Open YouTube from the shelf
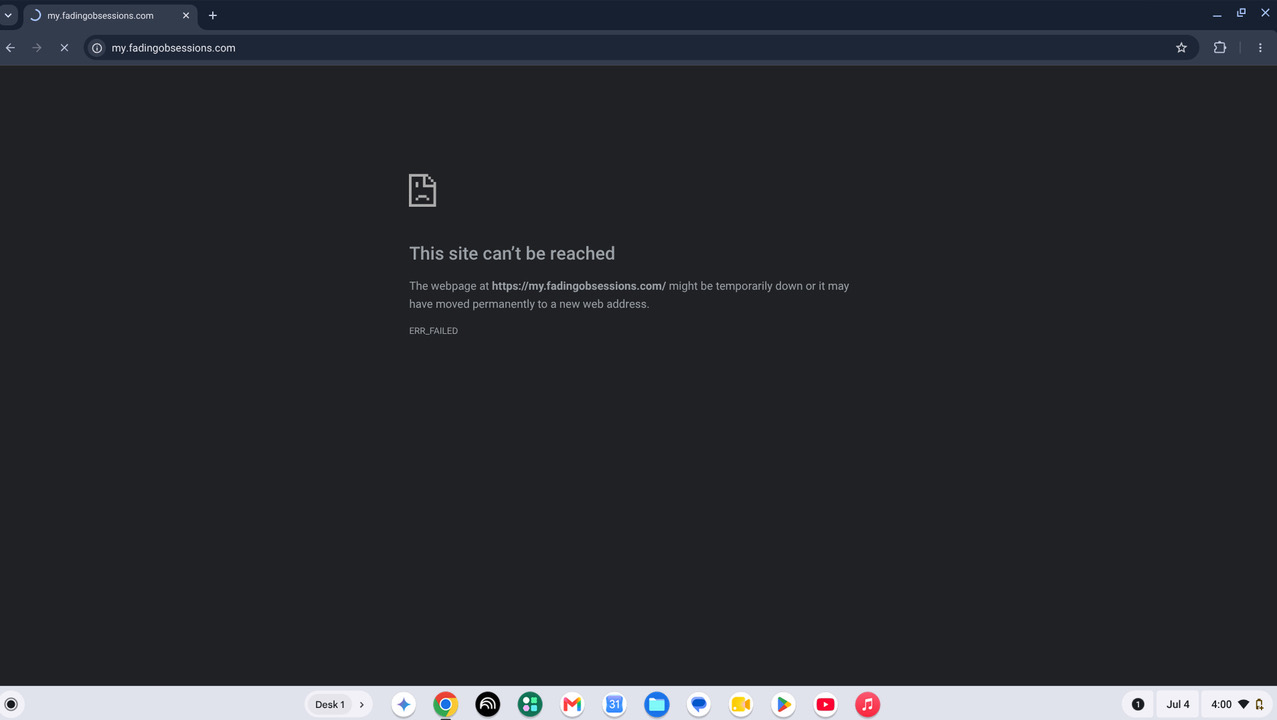This screenshot has height=720, width=1277. point(825,704)
